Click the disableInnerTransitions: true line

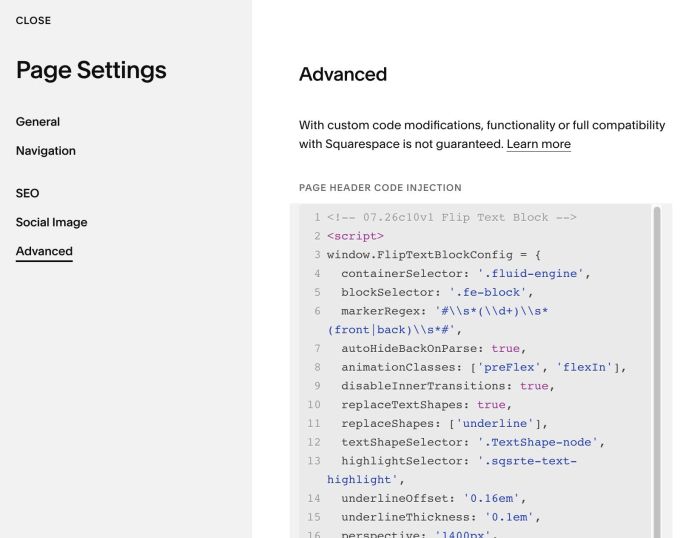click(x=448, y=386)
